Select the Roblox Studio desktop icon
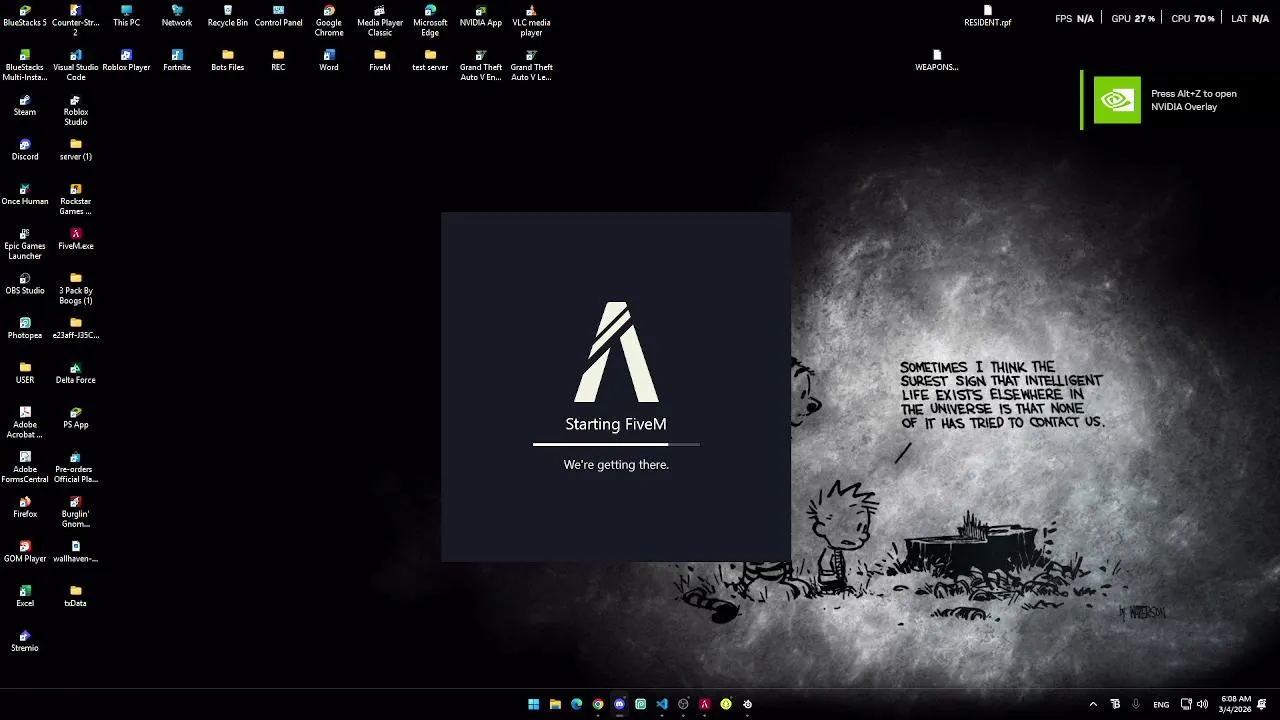 point(75,111)
